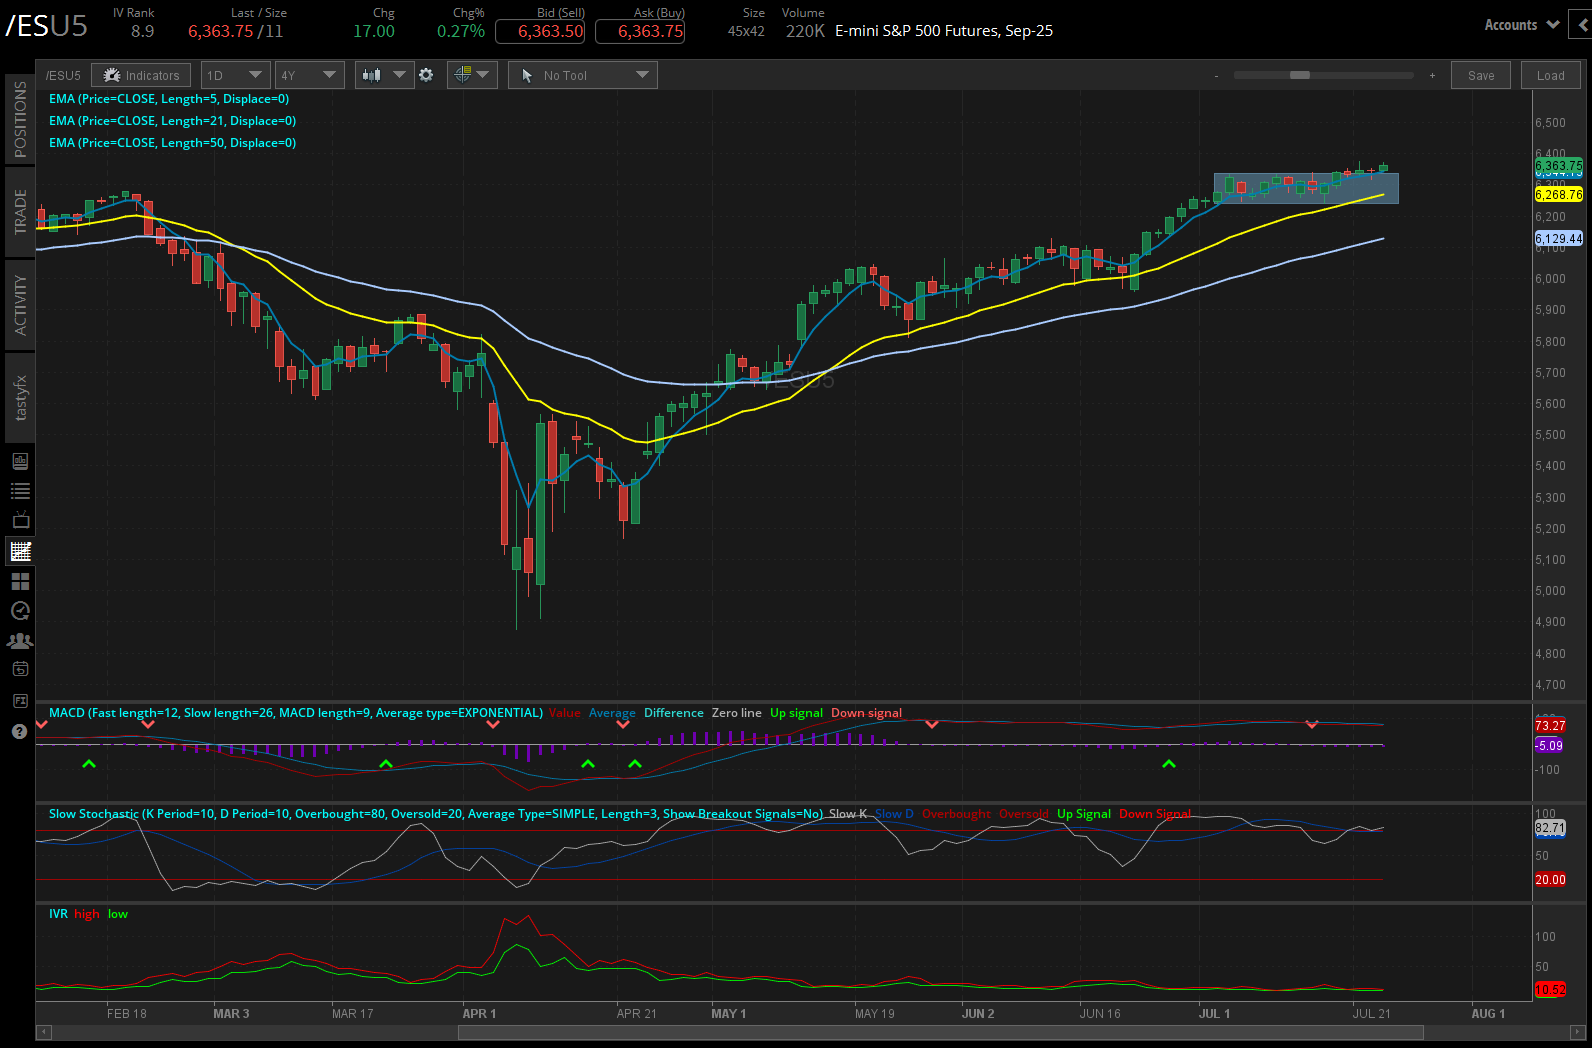This screenshot has height=1048, width=1592.
Task: Click the scrollbar left arrow
Action: 43,1032
